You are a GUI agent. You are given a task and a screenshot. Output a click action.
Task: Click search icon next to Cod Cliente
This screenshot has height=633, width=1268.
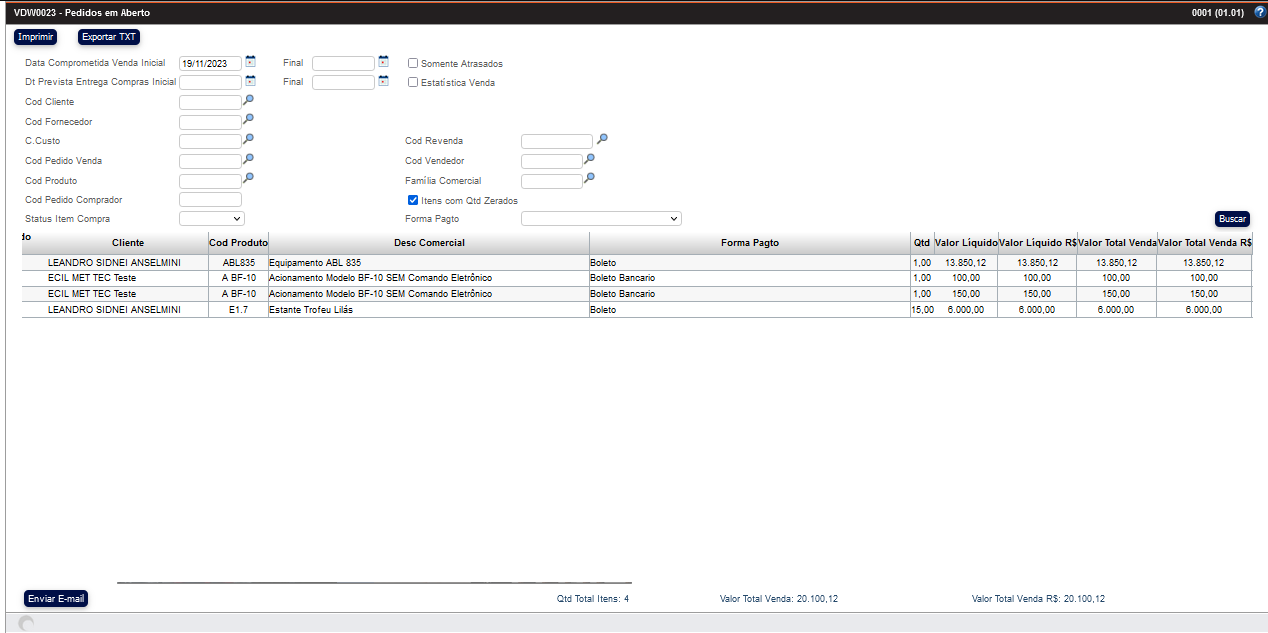click(x=249, y=100)
